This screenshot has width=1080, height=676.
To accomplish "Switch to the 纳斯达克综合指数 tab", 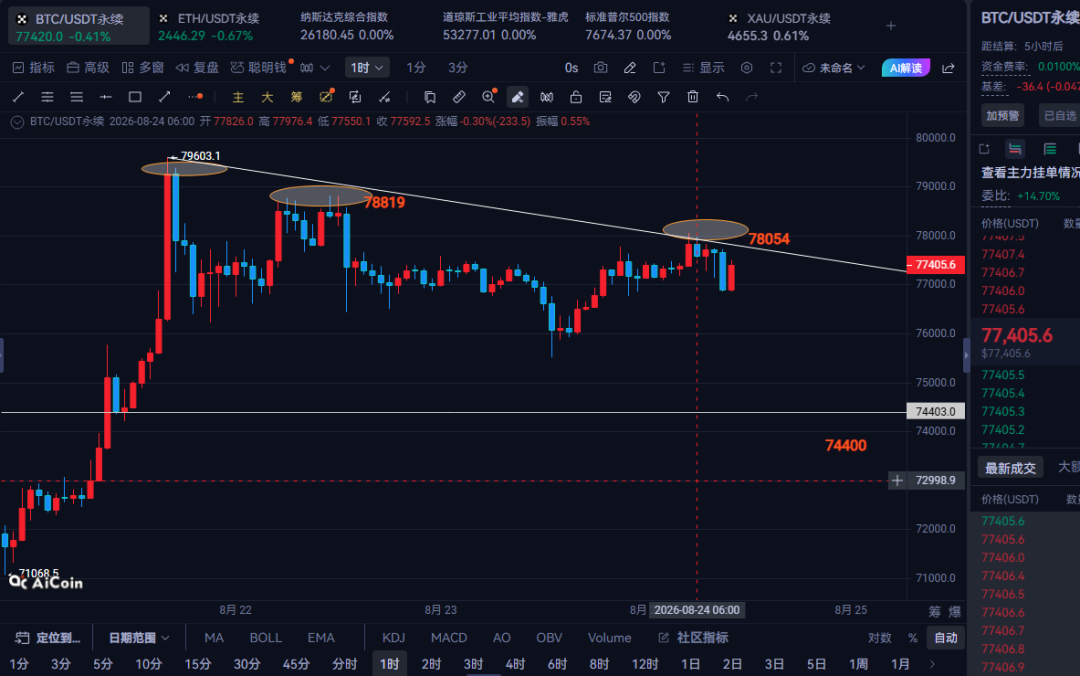I will pyautogui.click(x=346, y=26).
